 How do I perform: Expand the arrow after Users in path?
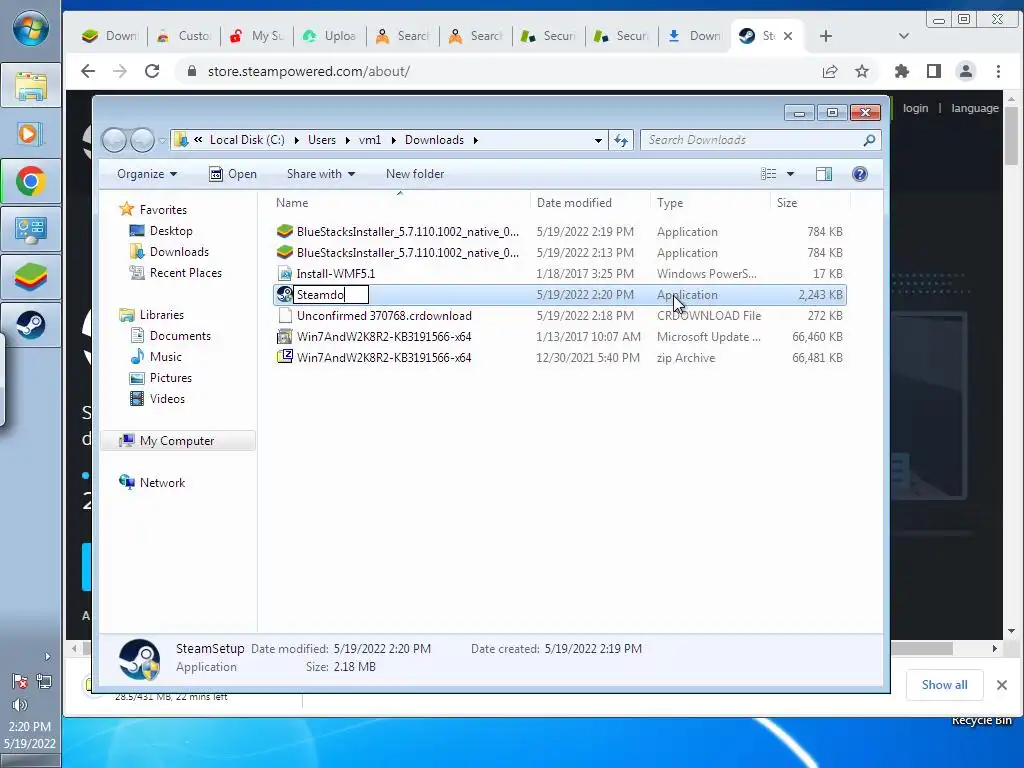pos(347,140)
